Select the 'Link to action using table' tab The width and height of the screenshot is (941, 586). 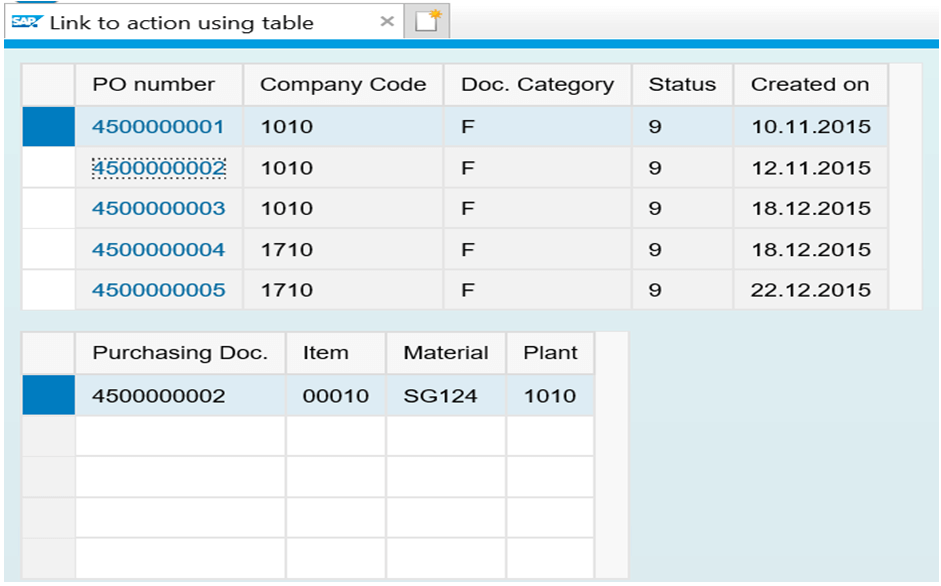point(203,22)
